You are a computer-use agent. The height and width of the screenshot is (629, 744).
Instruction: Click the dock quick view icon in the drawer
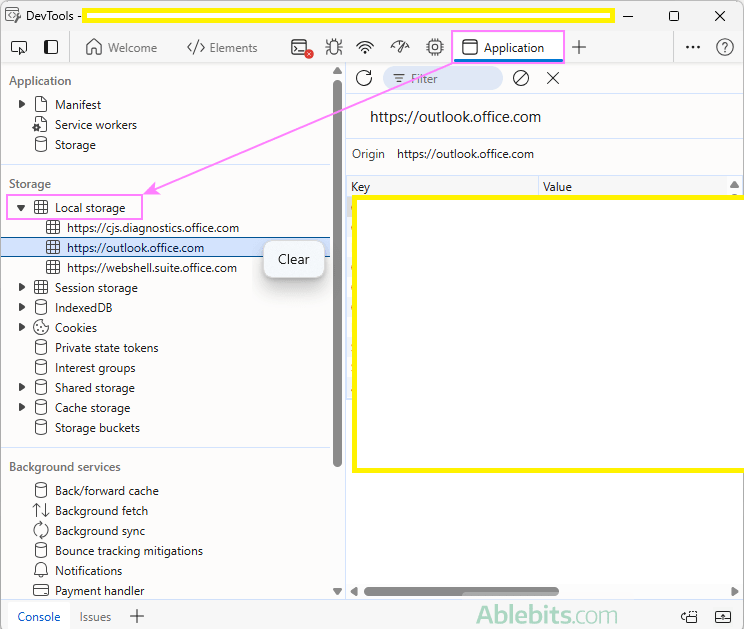pyautogui.click(x=689, y=616)
